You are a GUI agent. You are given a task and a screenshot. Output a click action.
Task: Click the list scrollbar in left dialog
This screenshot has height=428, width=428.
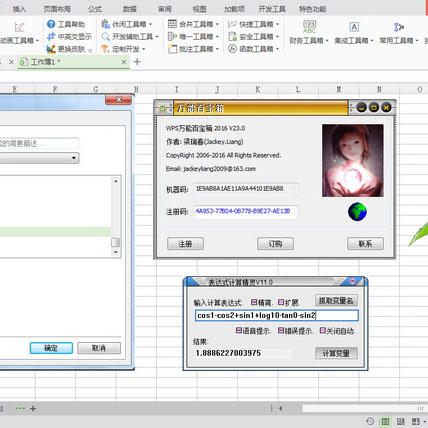(116, 216)
